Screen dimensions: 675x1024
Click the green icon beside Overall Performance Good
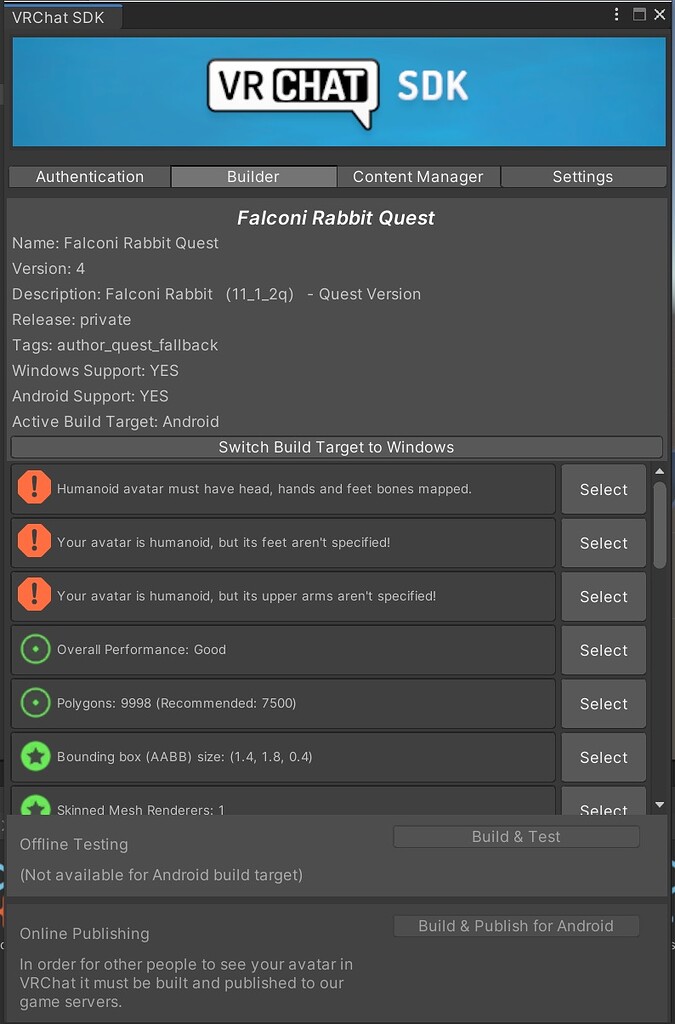[x=34, y=649]
